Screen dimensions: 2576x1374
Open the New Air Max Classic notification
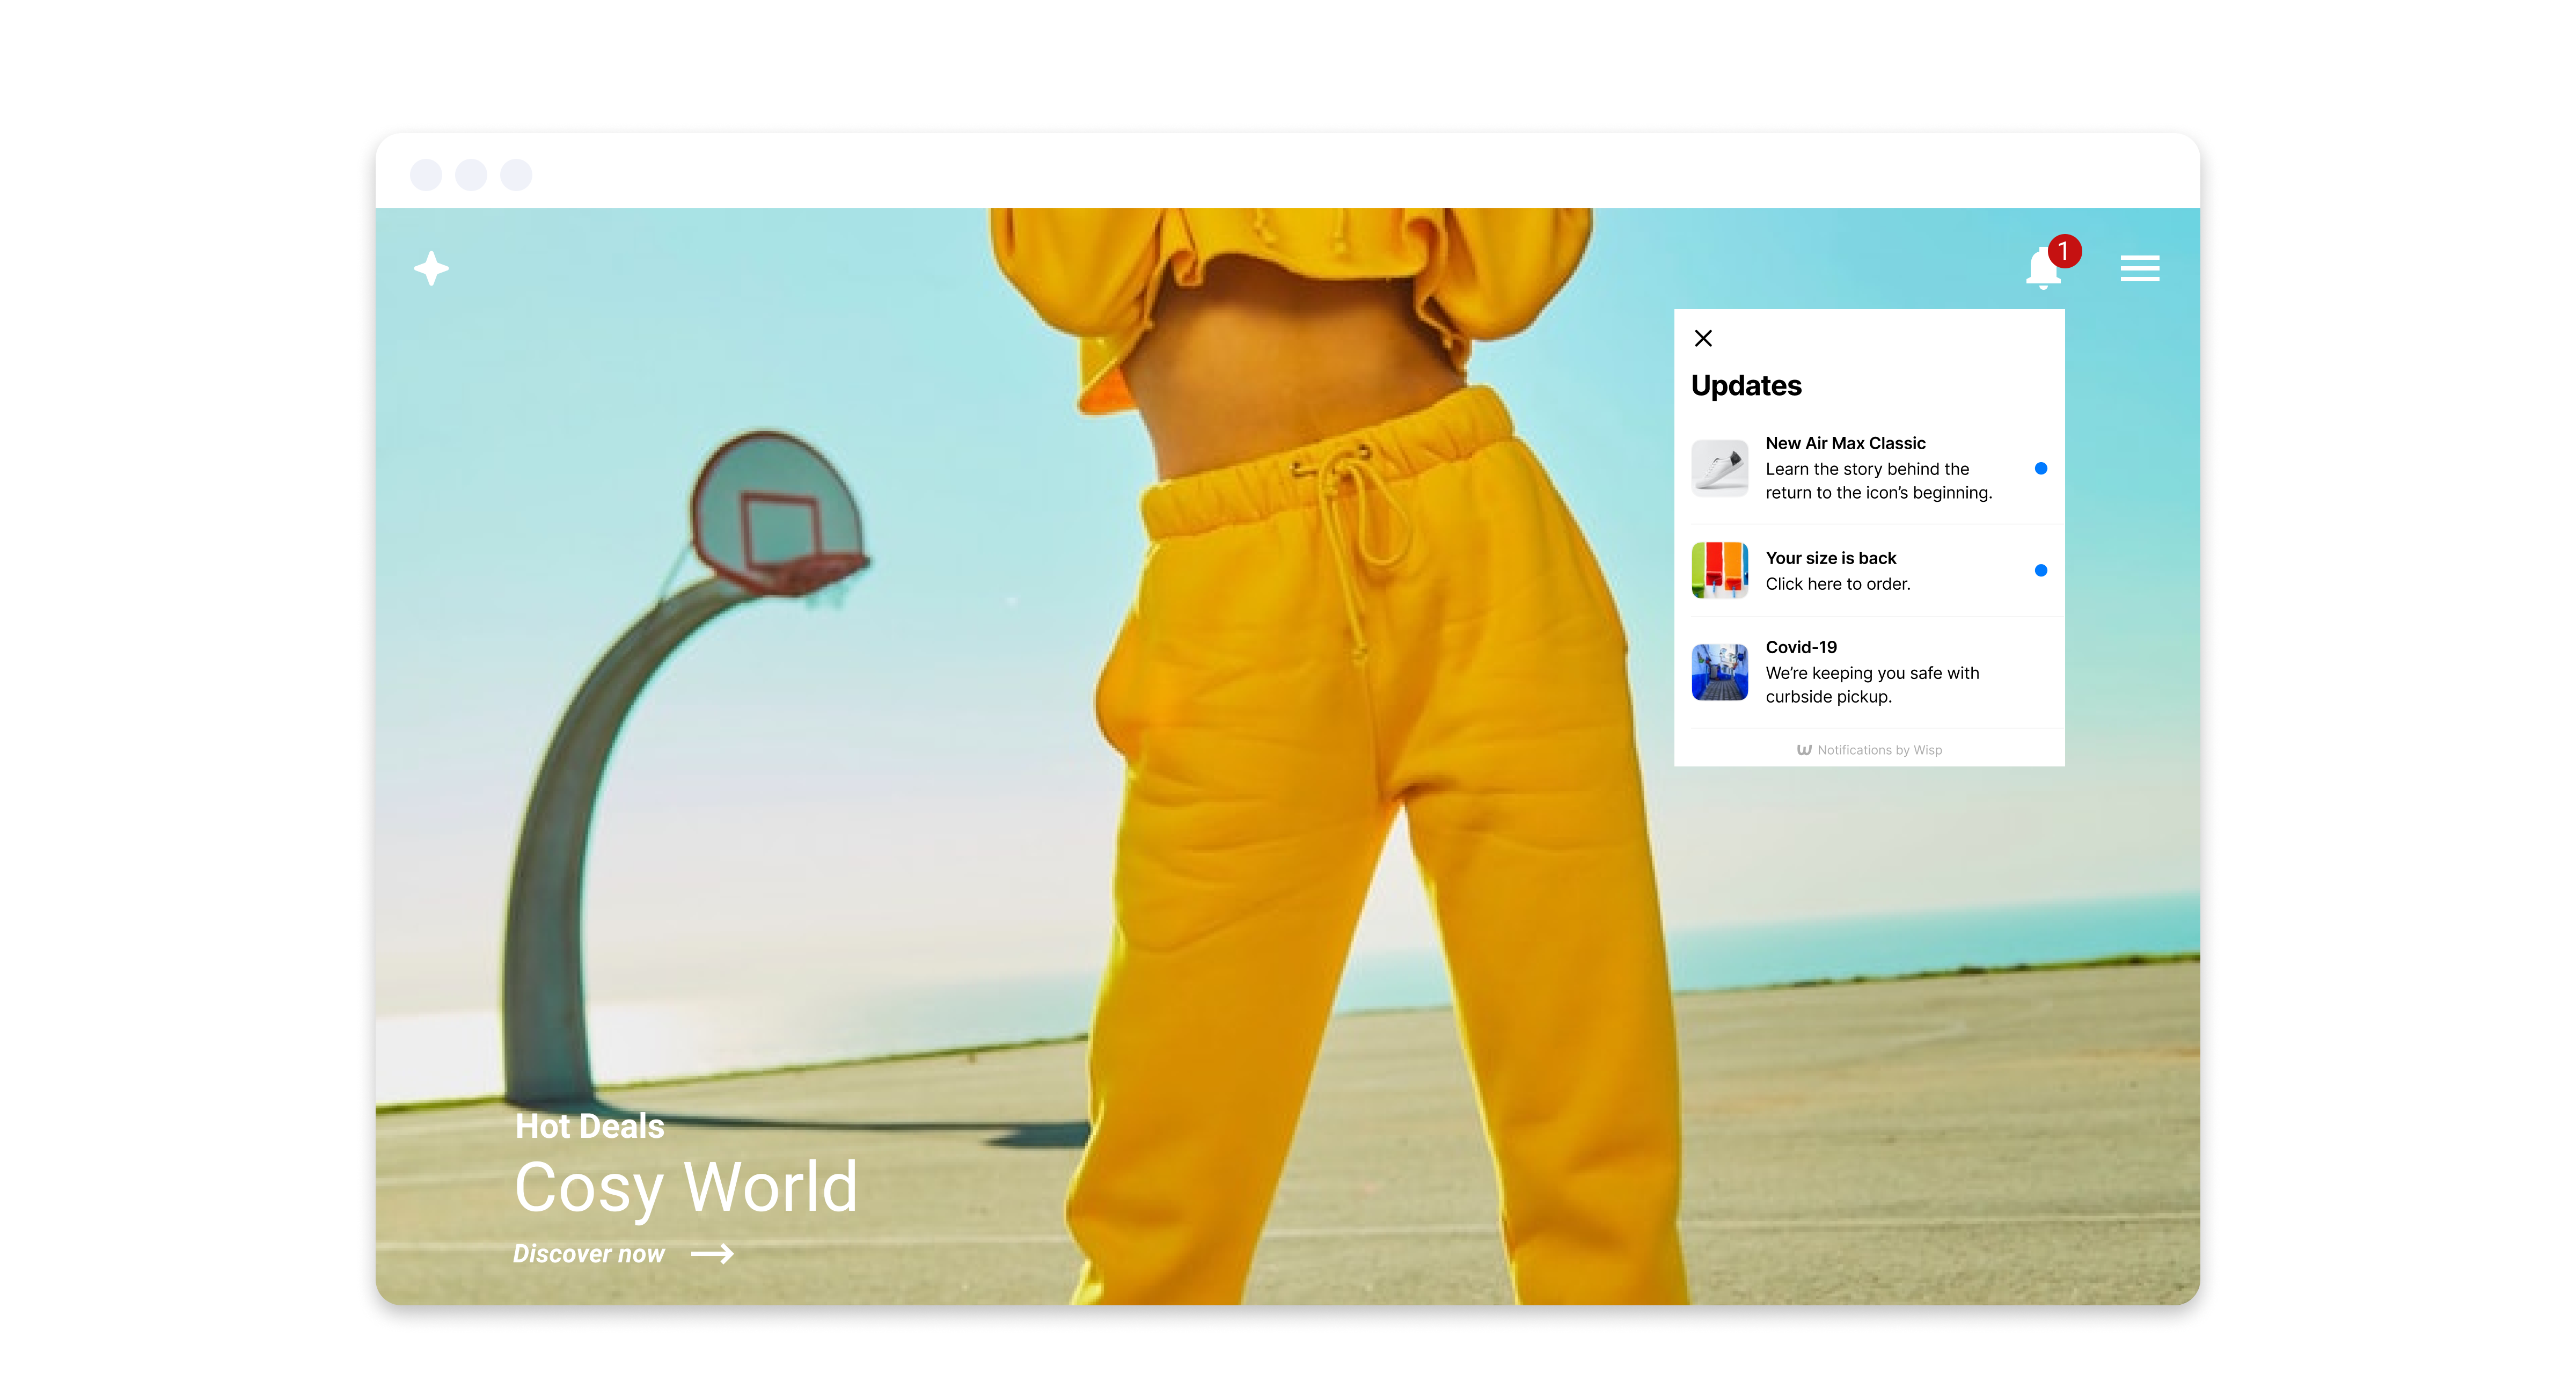(x=1869, y=468)
